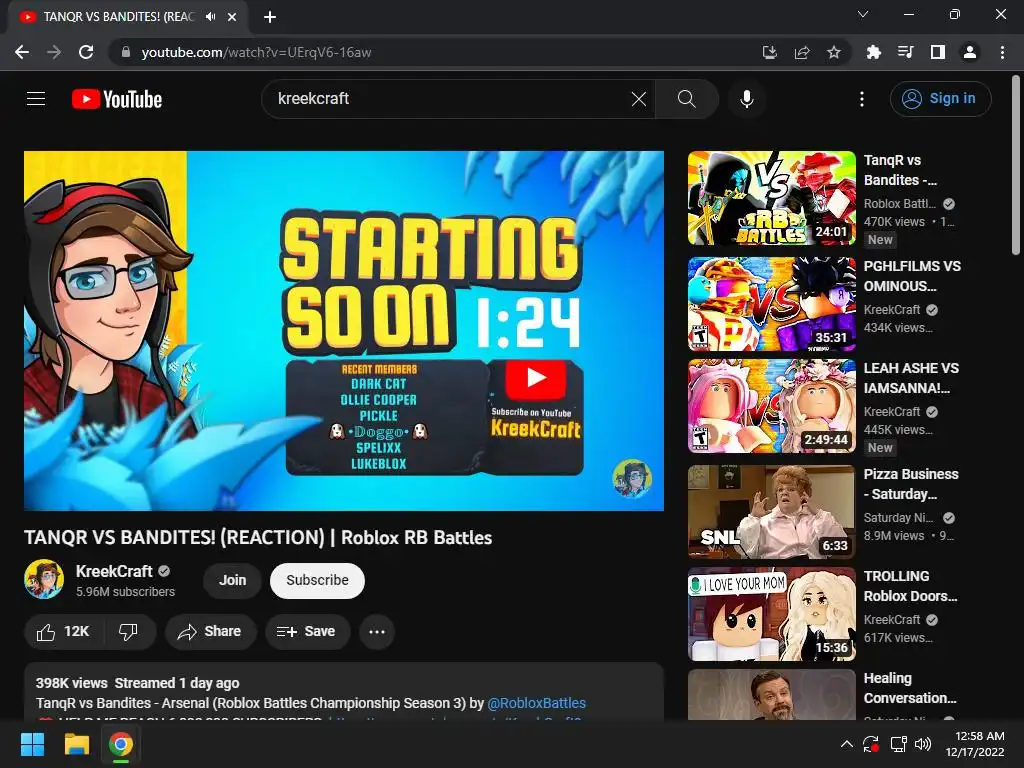The image size is (1024, 768).
Task: Open KreekCraft channel avatar
Action: pyautogui.click(x=44, y=579)
